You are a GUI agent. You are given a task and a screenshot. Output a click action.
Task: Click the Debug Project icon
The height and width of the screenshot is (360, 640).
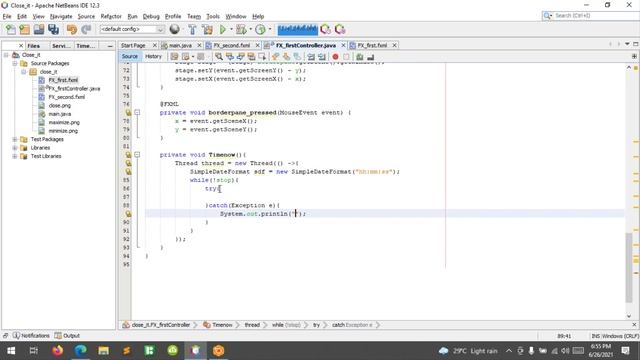coord(241,29)
